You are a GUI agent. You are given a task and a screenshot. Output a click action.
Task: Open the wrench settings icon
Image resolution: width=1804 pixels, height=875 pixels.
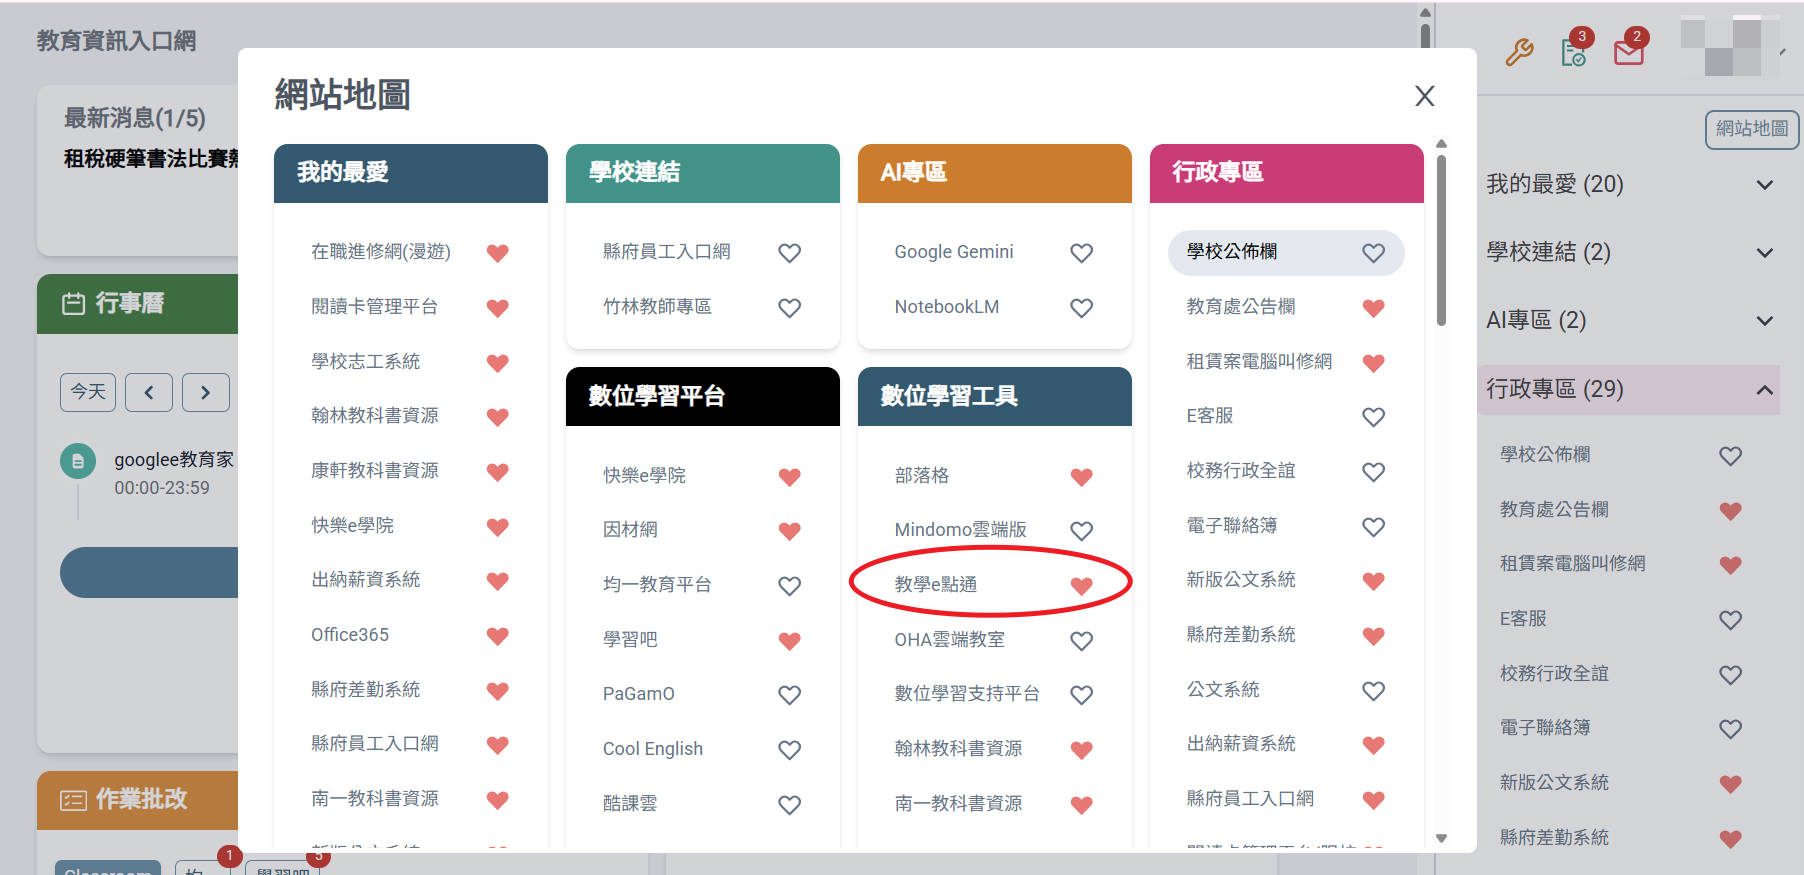click(x=1519, y=51)
